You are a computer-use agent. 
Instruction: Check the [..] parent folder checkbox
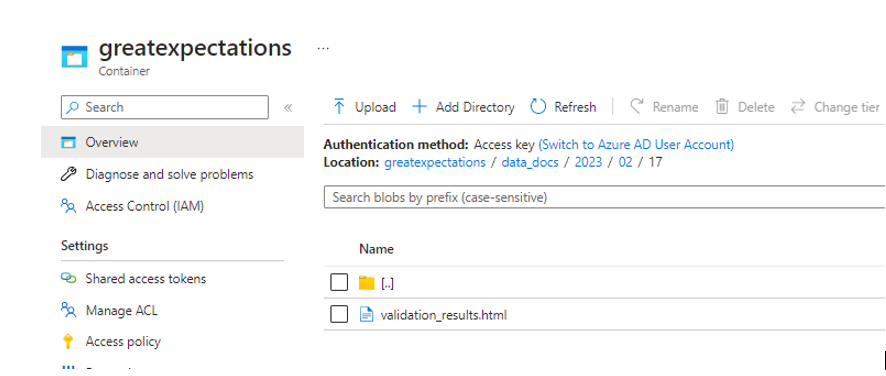[x=339, y=282]
